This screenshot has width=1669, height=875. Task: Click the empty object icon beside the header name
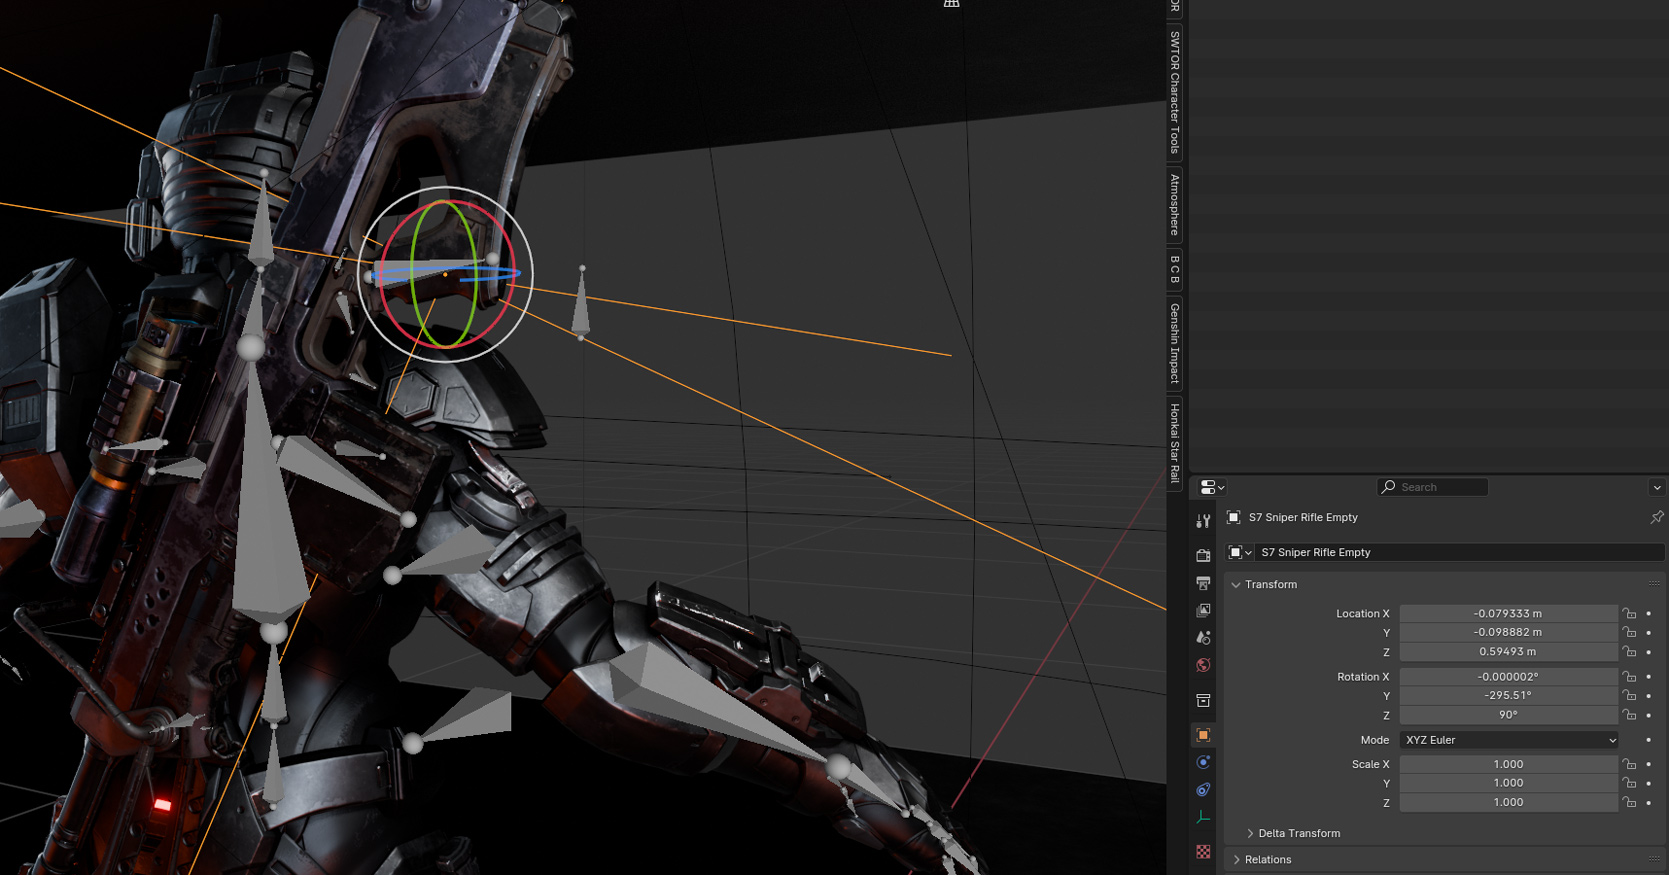pyautogui.click(x=1234, y=517)
